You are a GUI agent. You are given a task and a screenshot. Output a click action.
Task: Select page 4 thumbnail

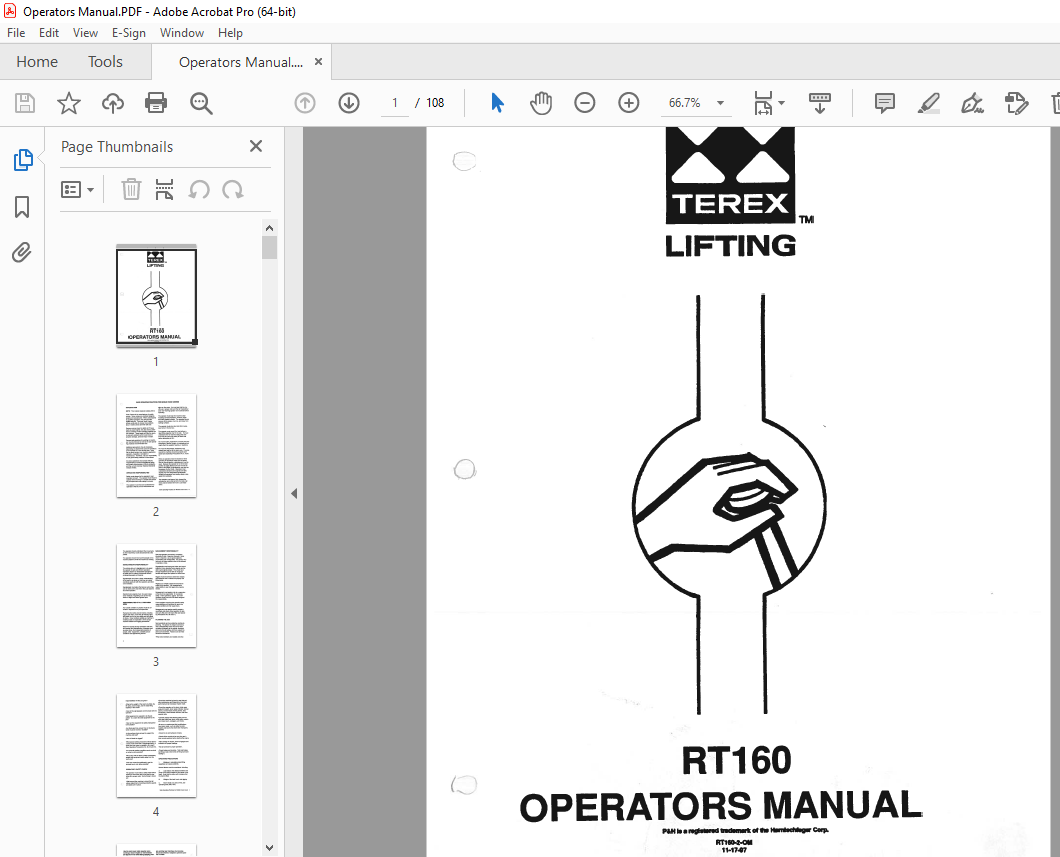pyautogui.click(x=156, y=746)
